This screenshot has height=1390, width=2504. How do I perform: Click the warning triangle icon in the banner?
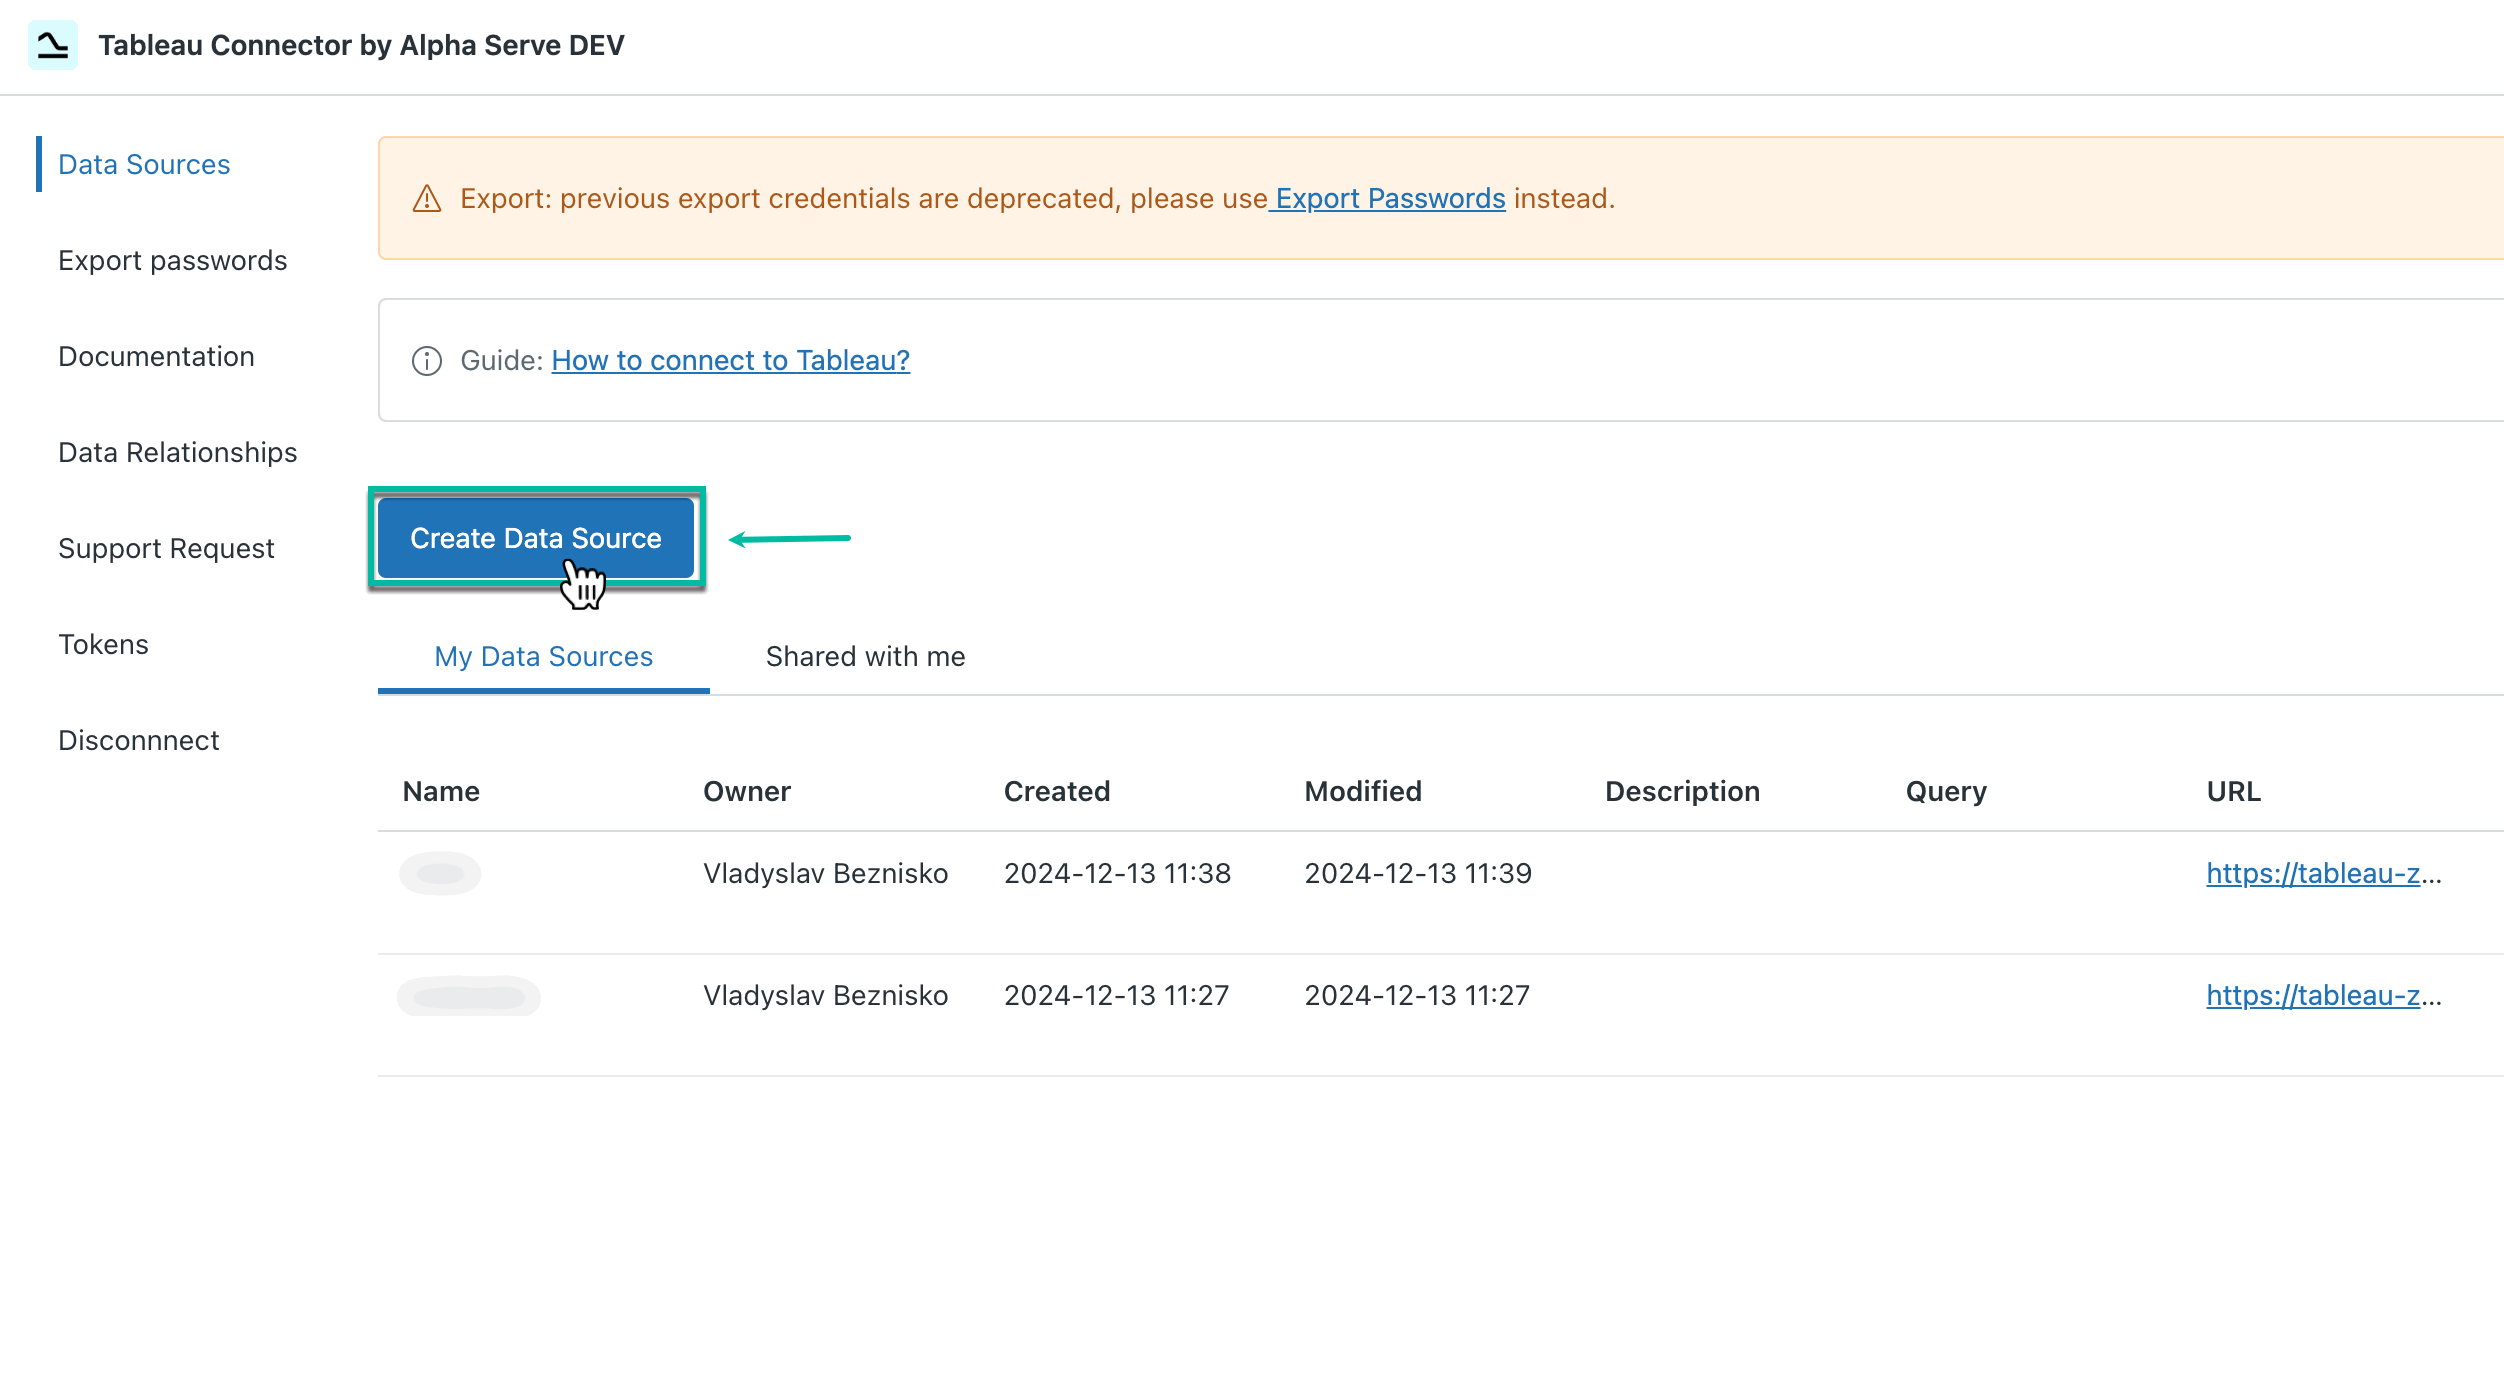point(427,200)
